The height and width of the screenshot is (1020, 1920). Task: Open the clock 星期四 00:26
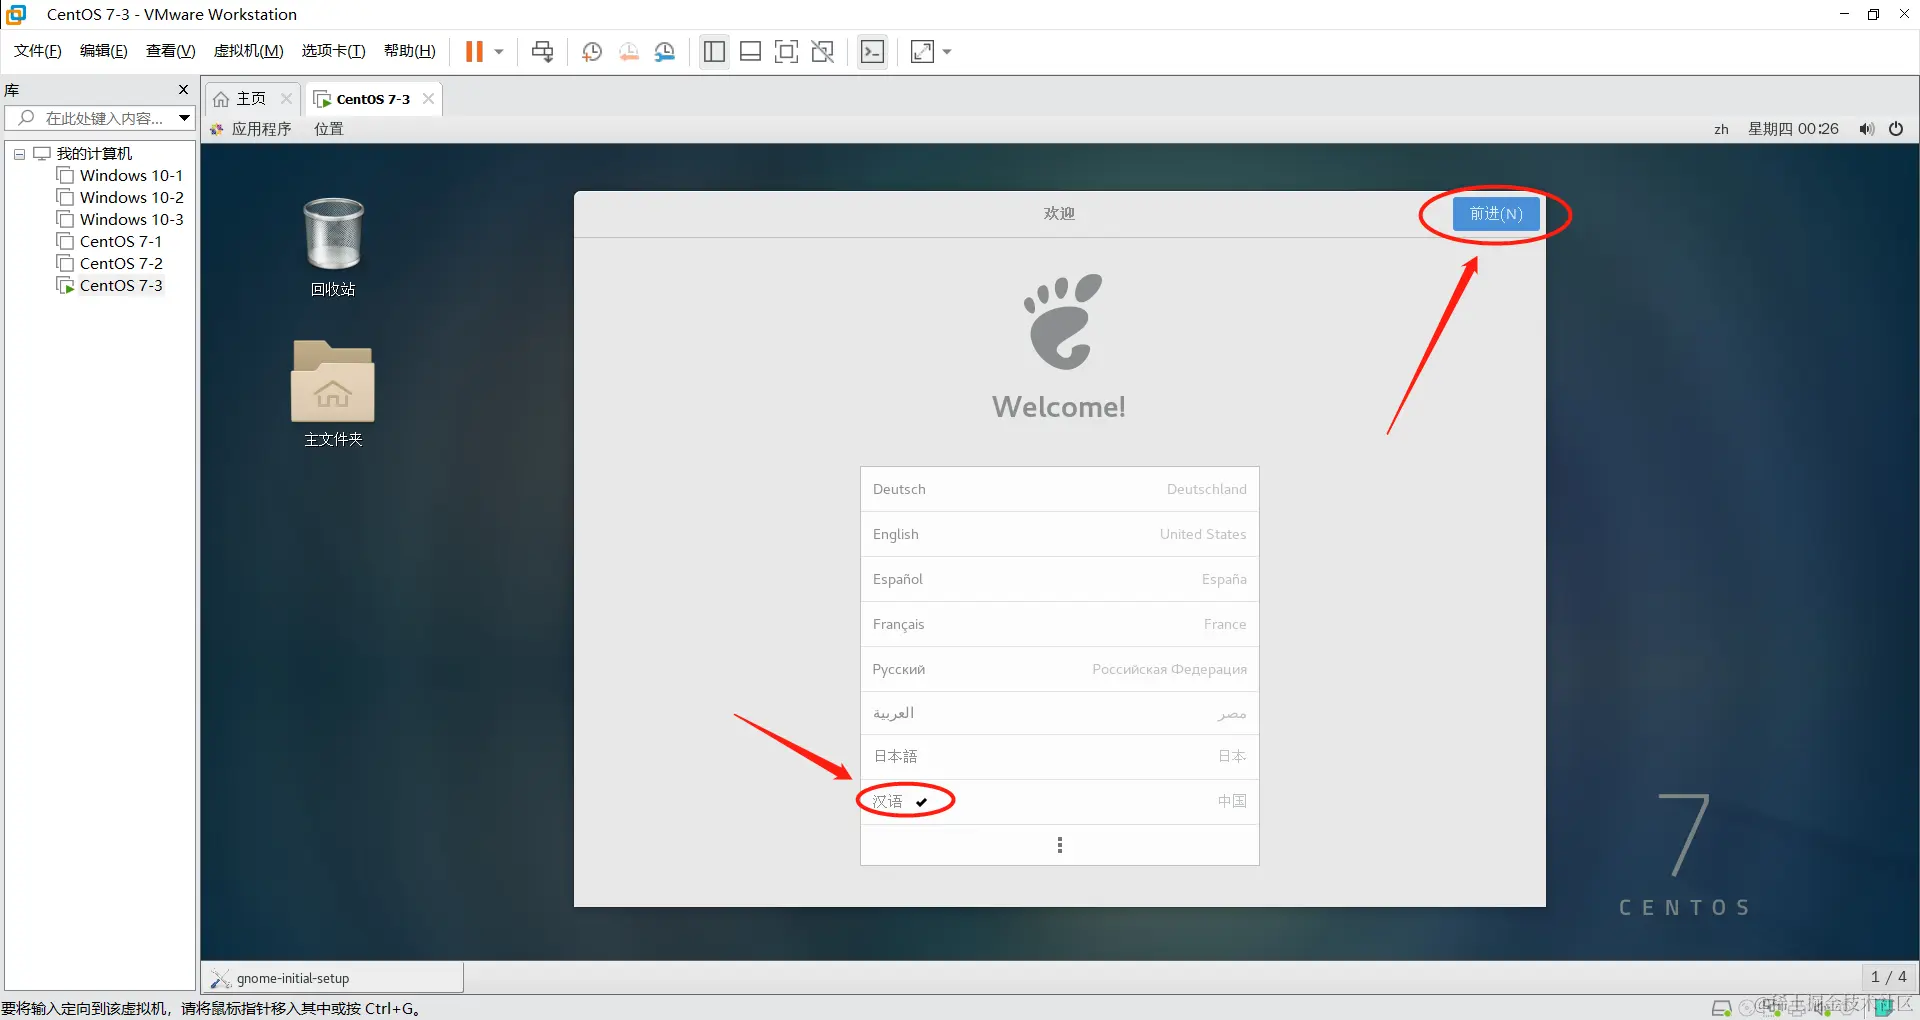1793,129
